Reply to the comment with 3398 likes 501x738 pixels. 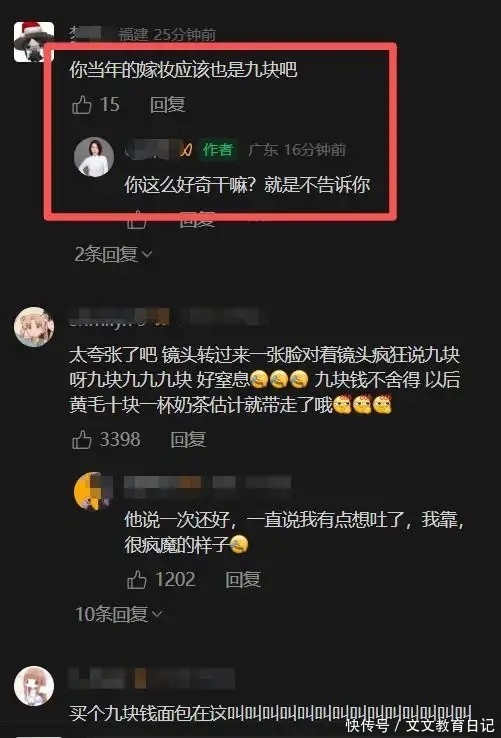188,440
